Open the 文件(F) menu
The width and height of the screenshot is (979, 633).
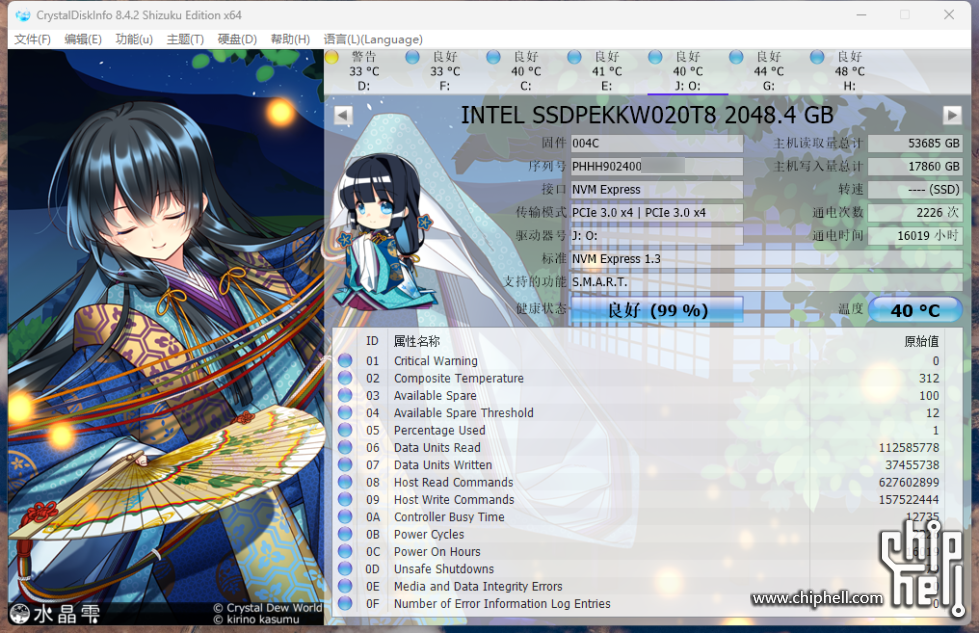point(32,39)
